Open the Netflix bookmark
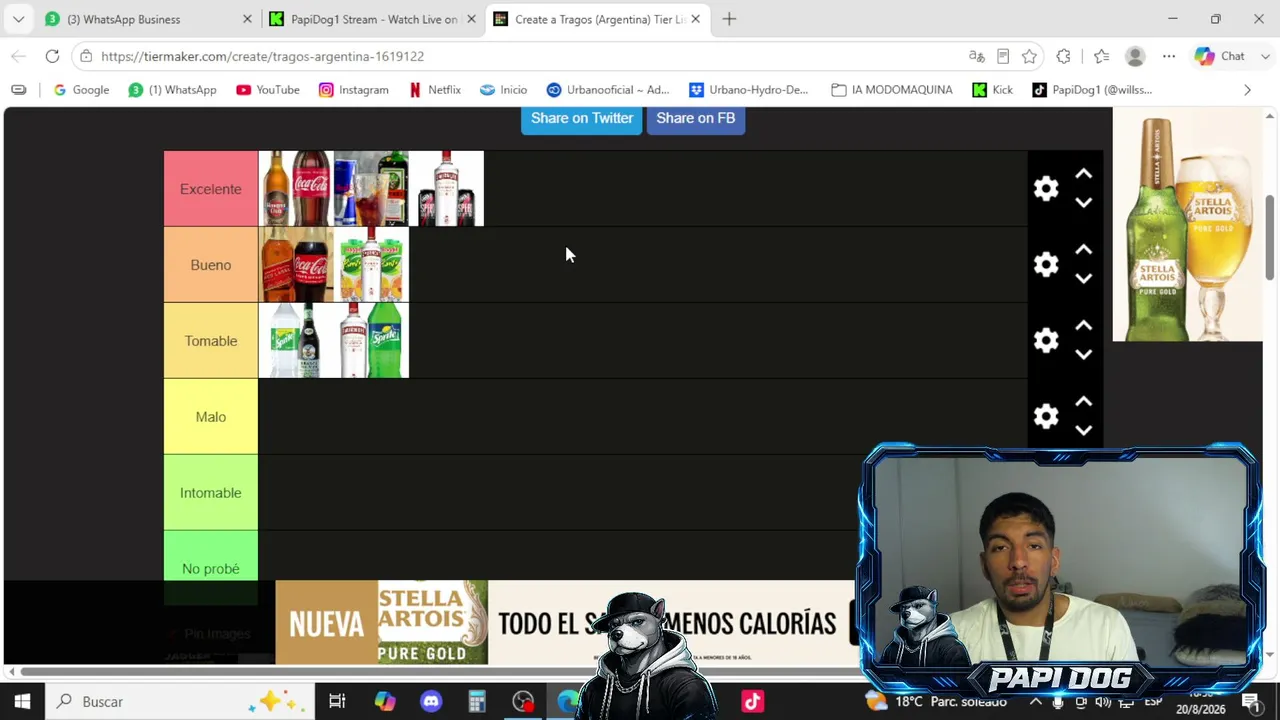The width and height of the screenshot is (1280, 720). pos(434,90)
